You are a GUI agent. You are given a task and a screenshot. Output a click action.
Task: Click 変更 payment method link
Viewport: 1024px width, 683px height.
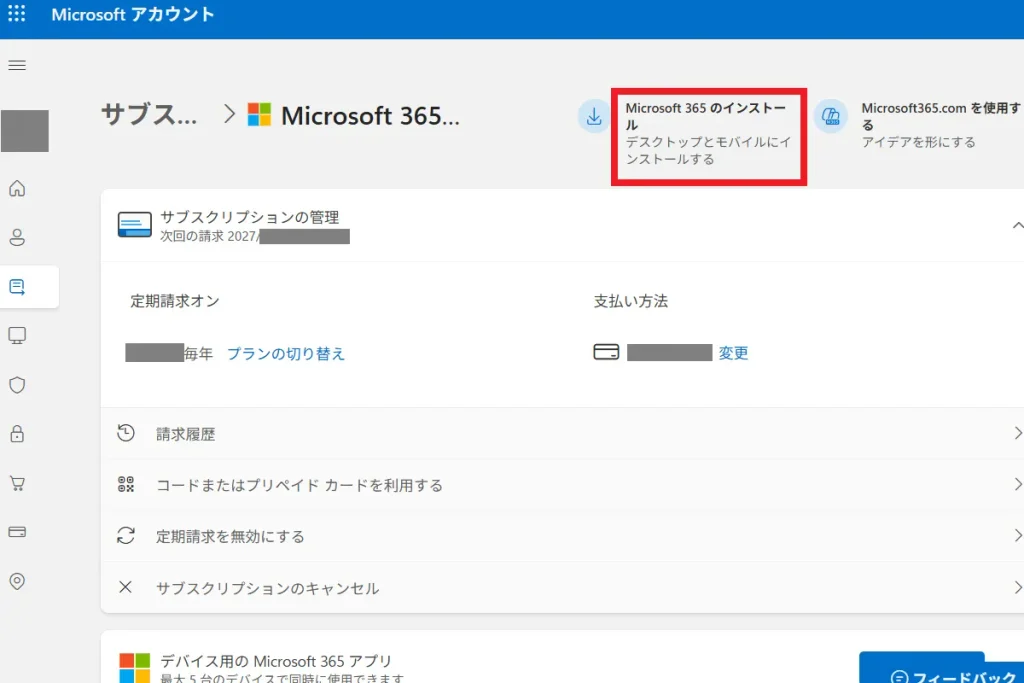(x=733, y=353)
